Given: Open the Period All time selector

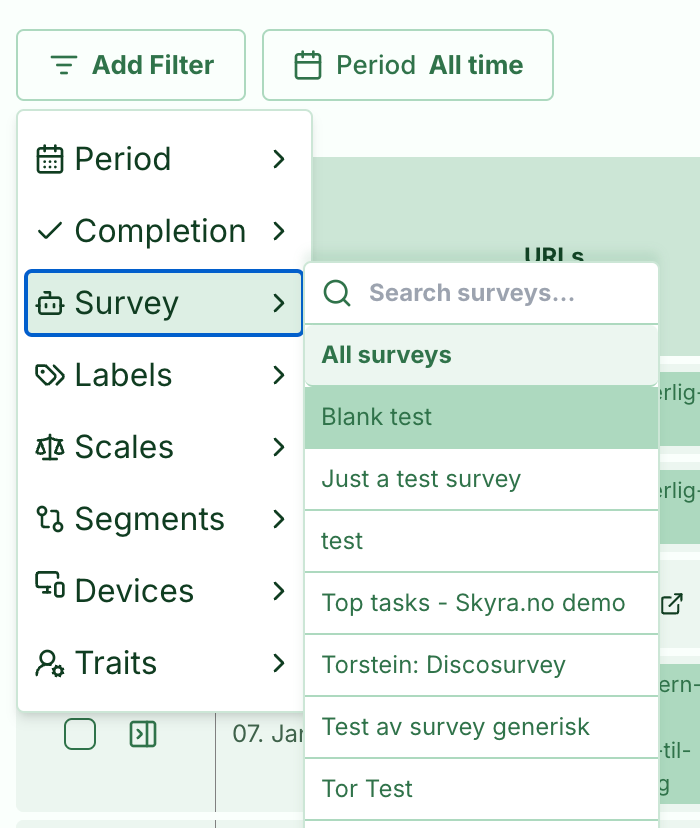Looking at the screenshot, I should (408, 65).
